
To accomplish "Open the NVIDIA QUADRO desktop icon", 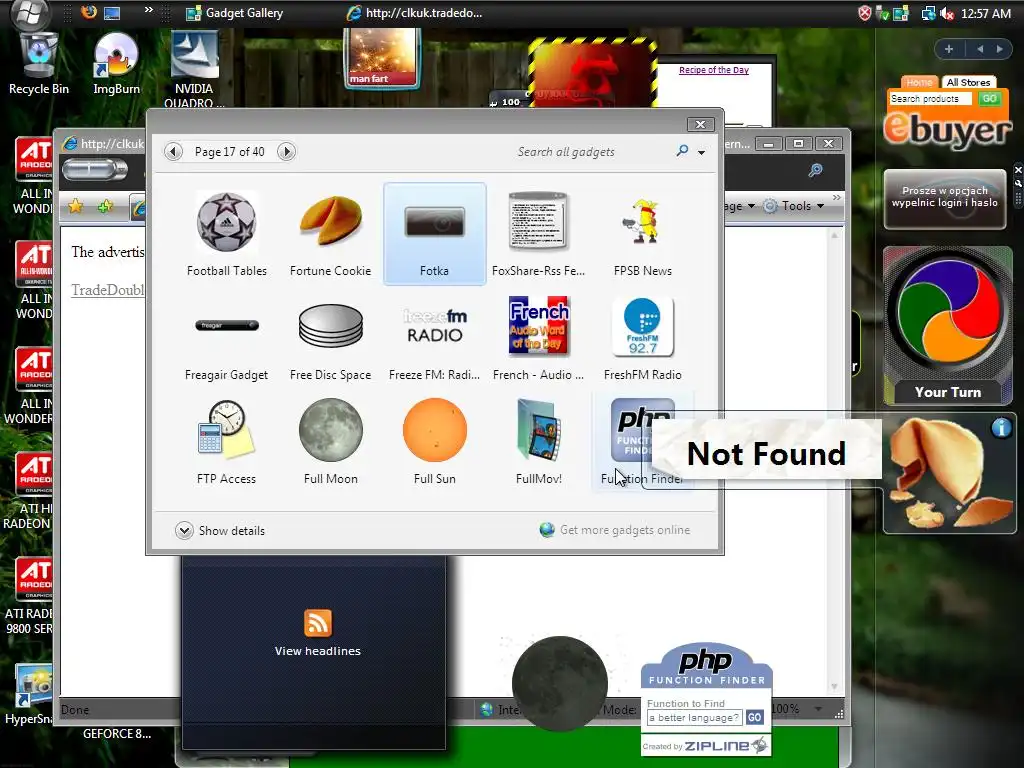I will [x=194, y=69].
